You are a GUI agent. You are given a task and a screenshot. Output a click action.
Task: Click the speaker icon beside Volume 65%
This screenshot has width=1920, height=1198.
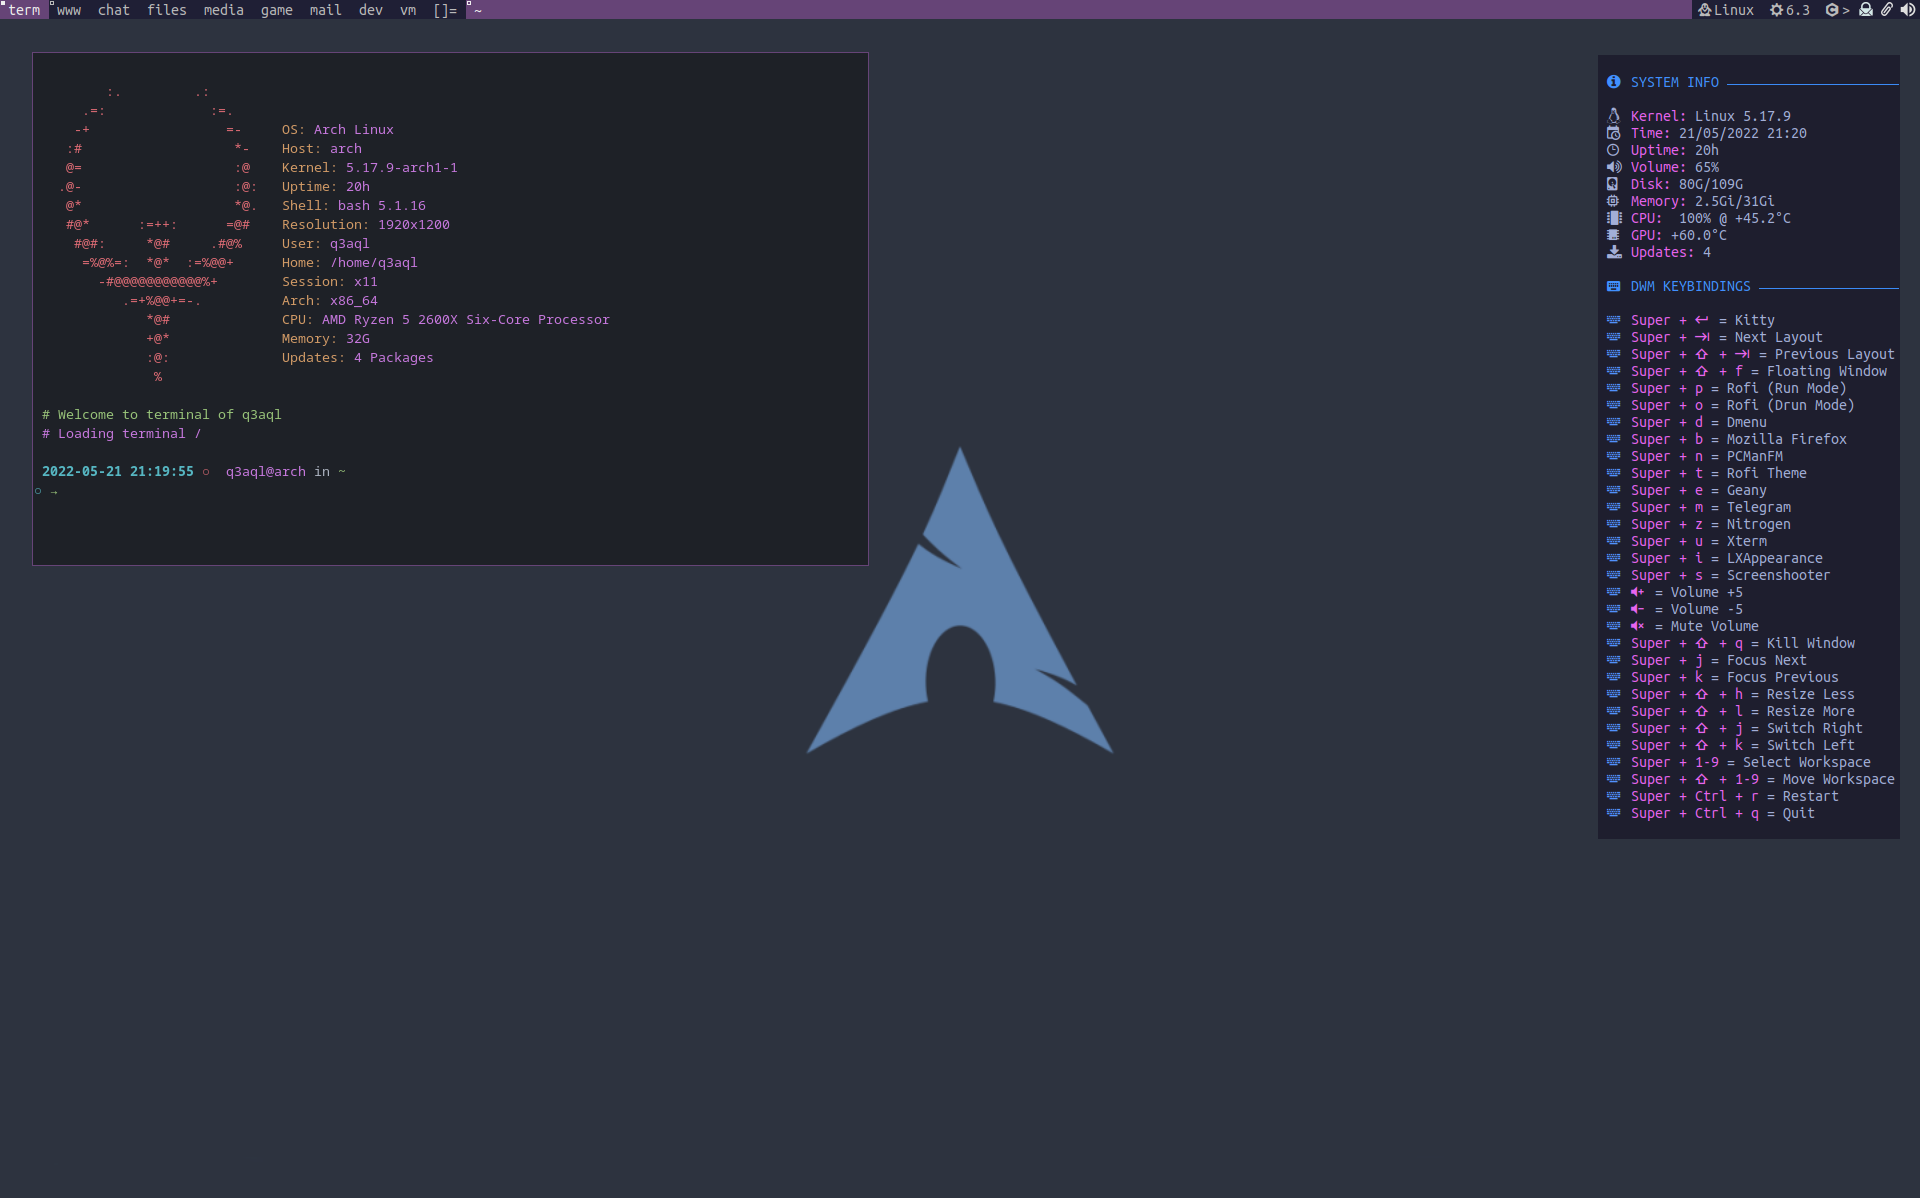click(x=1614, y=167)
